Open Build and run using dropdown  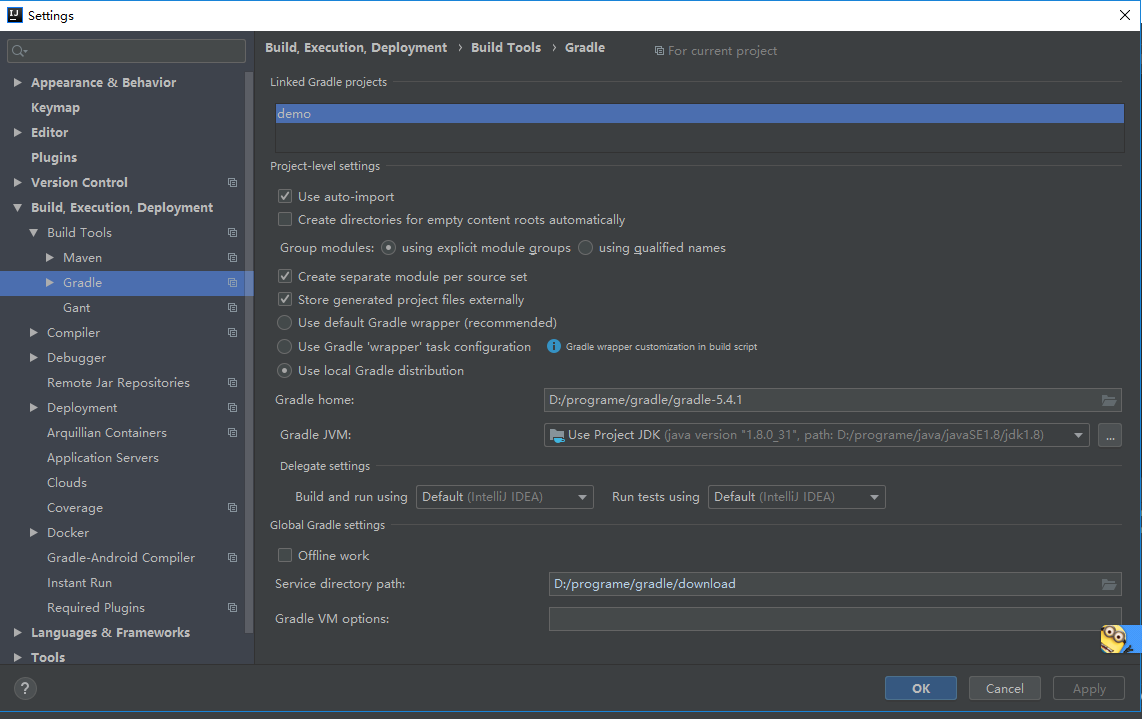point(505,497)
